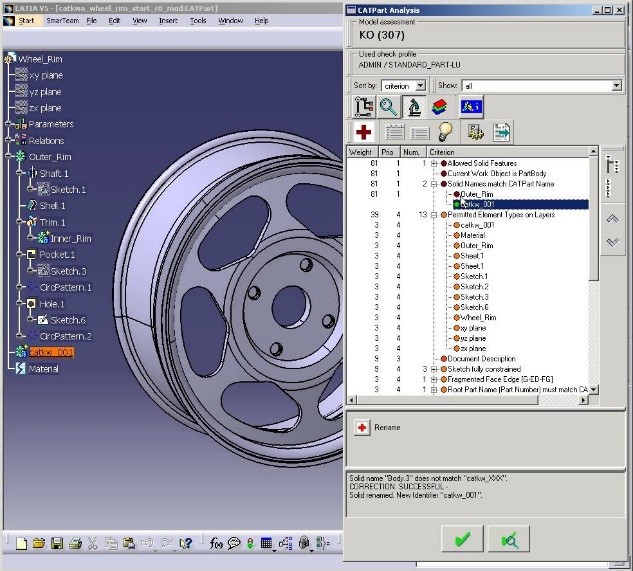Click the Wheel_Rim root node

coord(40,59)
